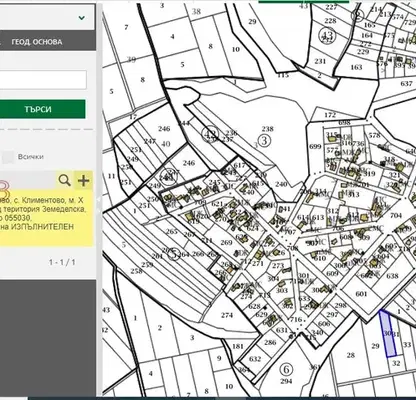Viewport: 416px width, 400px height.
Task: Click parcel 231 in the upper map
Action: [x=320, y=61]
